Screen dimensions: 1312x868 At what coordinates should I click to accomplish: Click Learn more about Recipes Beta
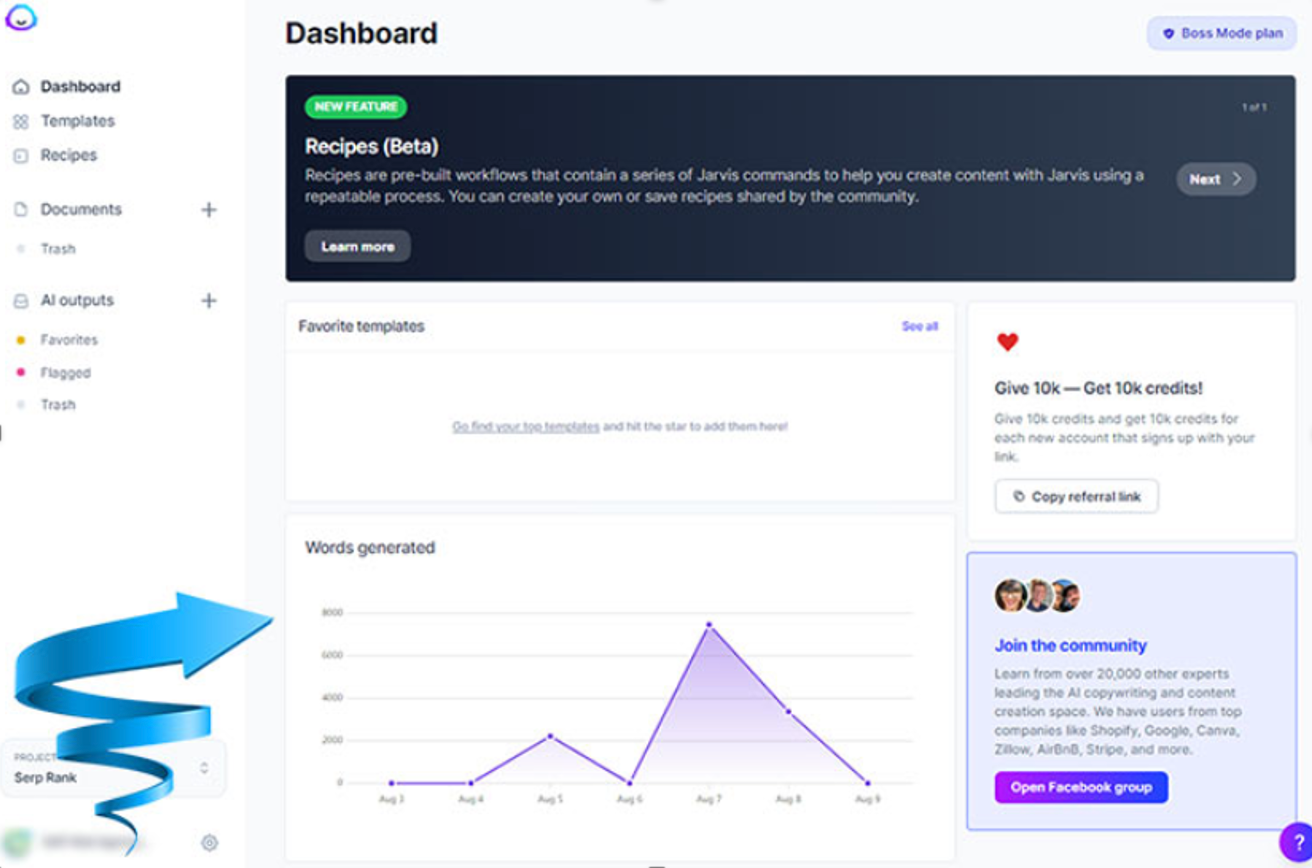357,246
